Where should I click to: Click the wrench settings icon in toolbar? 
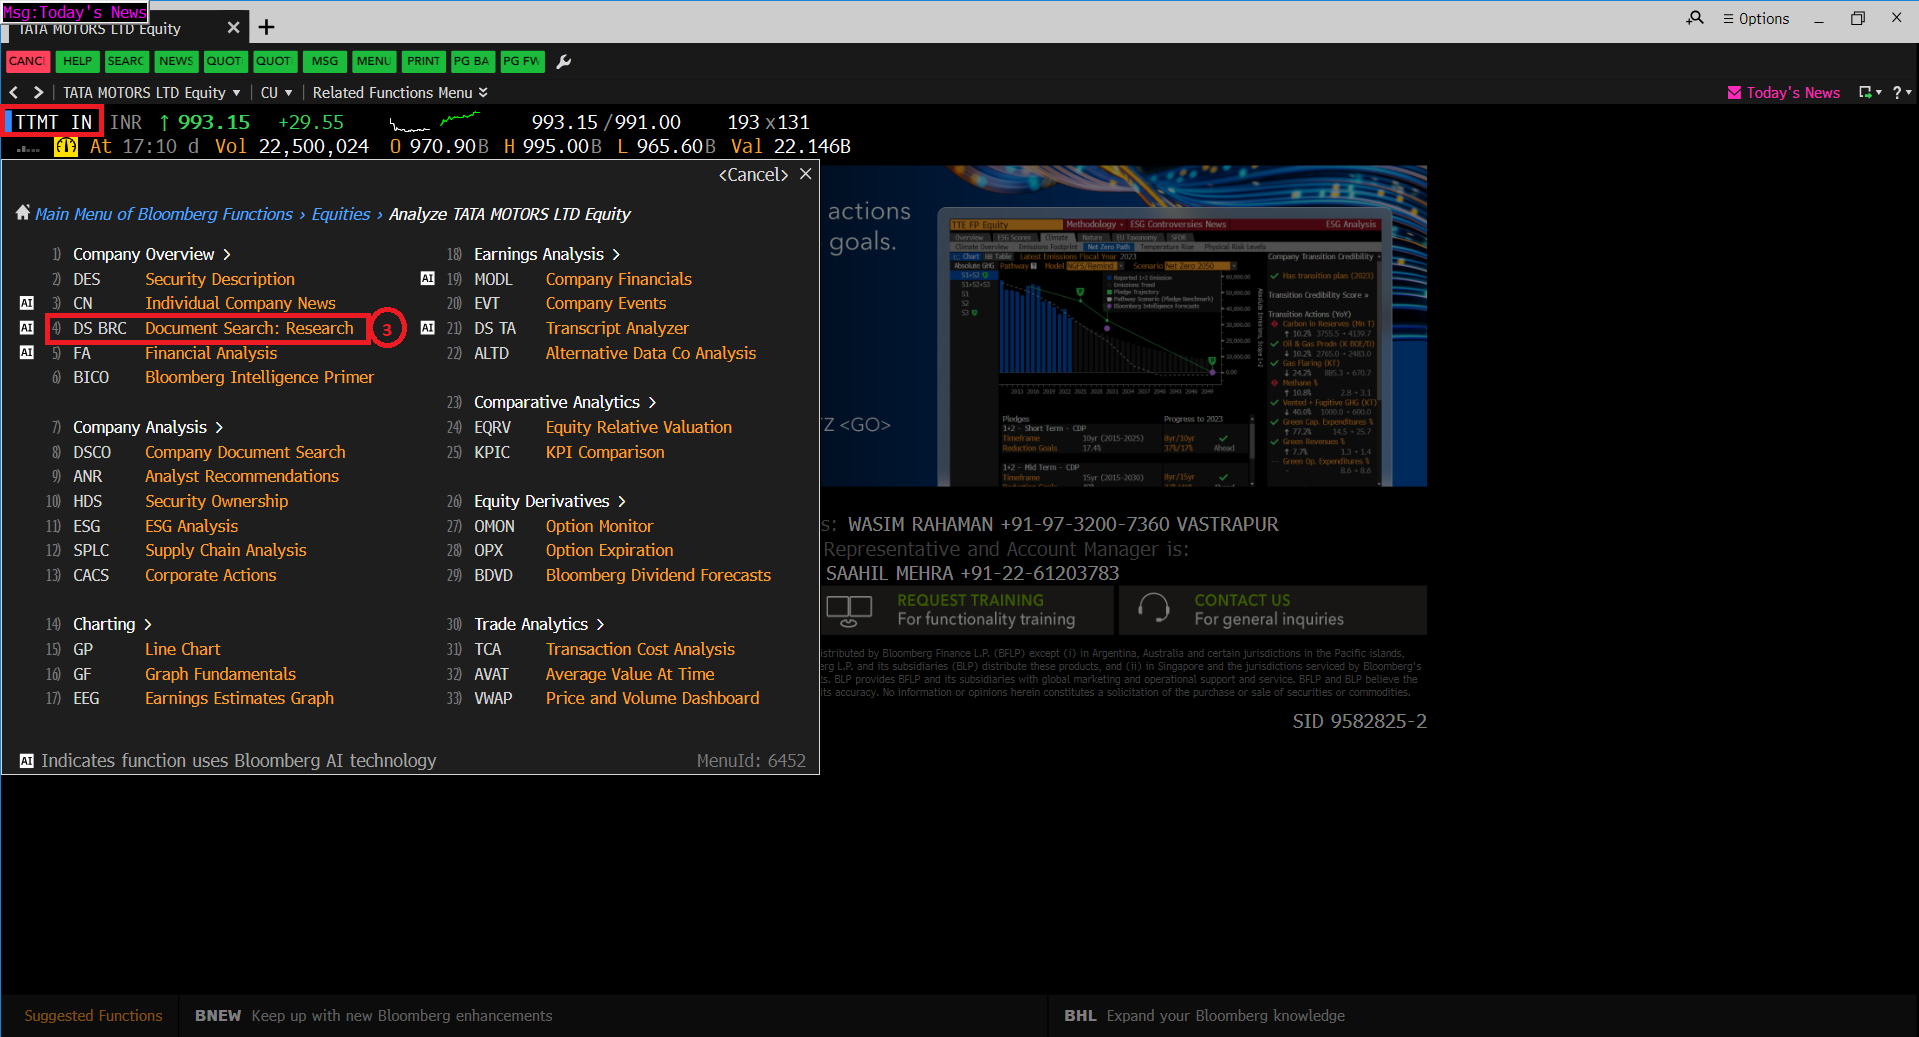pyautogui.click(x=564, y=62)
